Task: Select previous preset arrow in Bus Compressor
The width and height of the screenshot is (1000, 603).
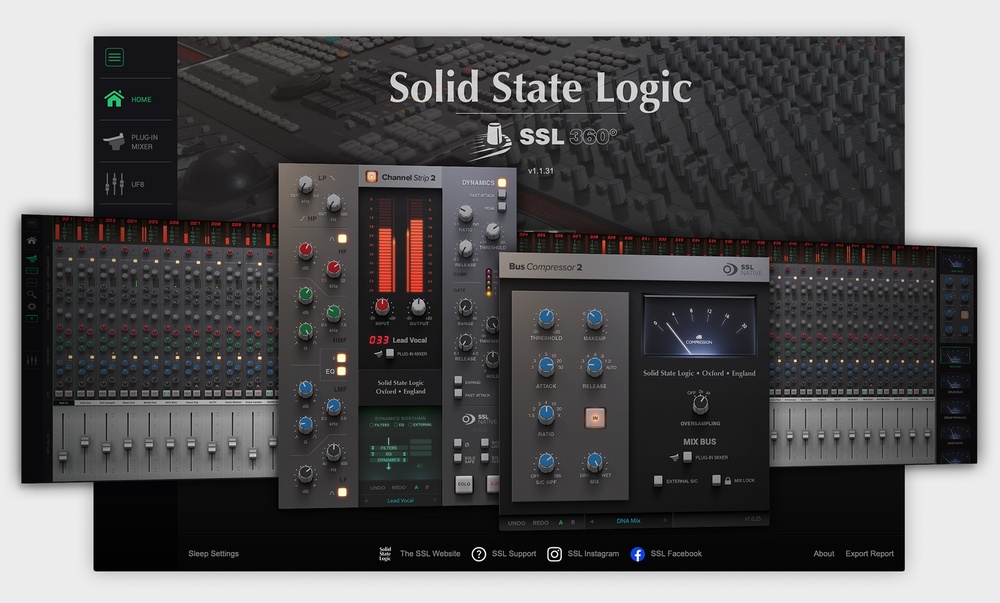Action: 591,521
